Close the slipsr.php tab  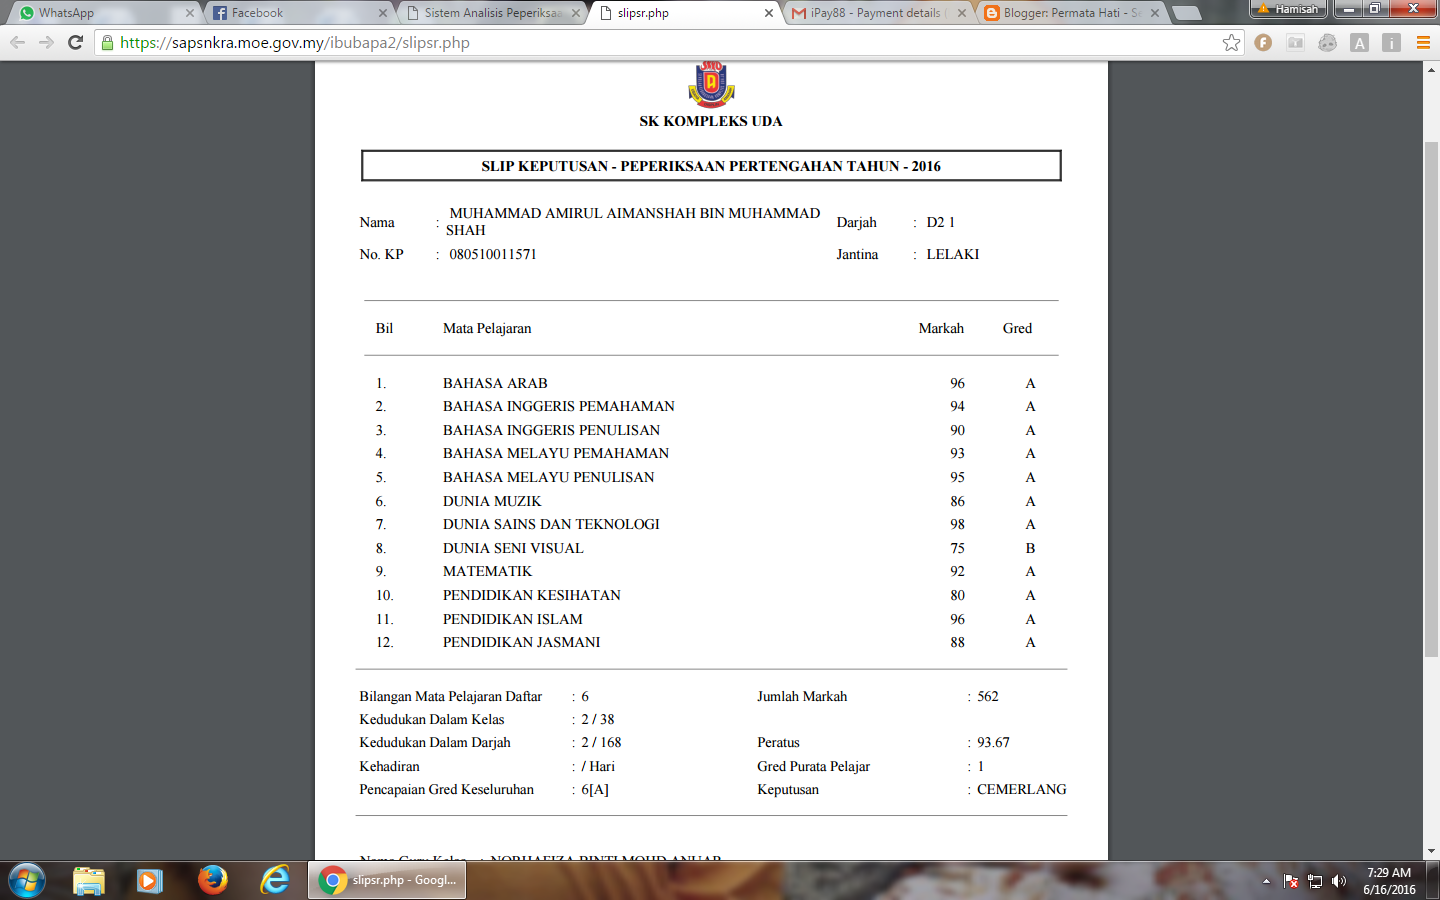coord(769,13)
